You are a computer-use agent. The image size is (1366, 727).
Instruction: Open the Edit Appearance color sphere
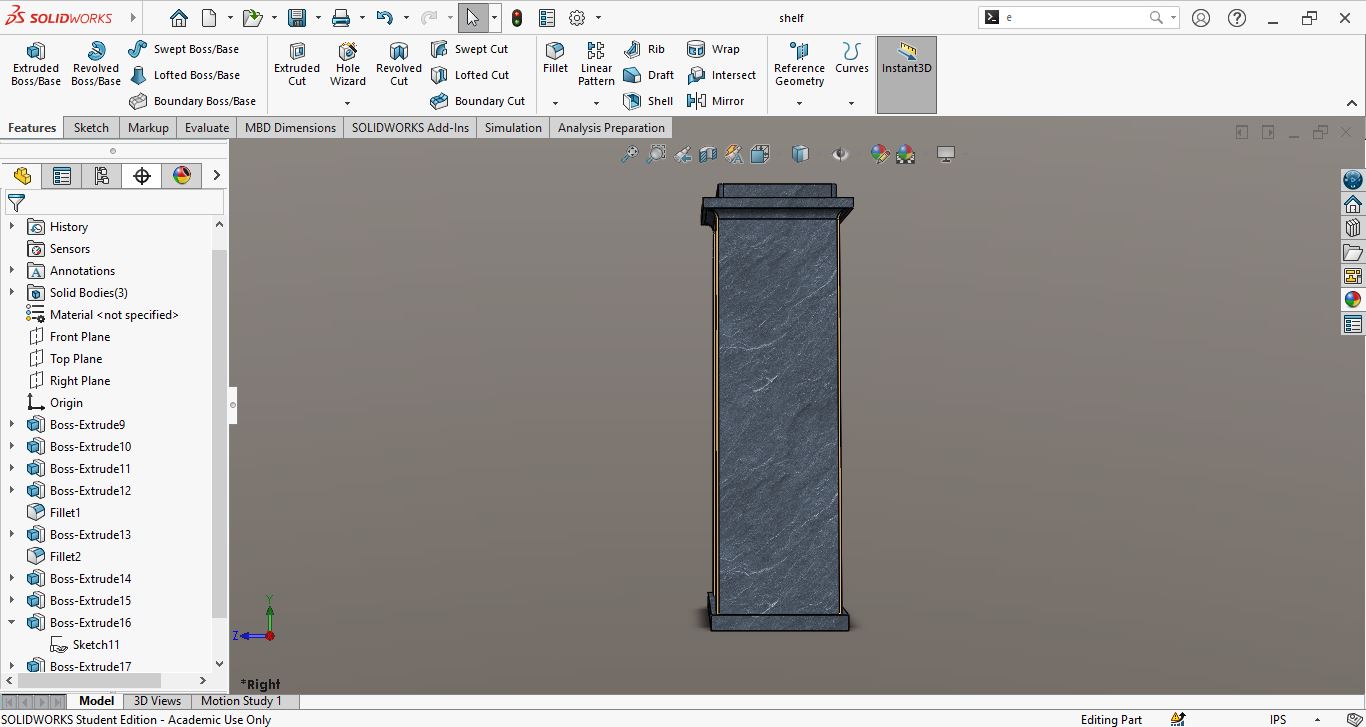click(x=879, y=154)
